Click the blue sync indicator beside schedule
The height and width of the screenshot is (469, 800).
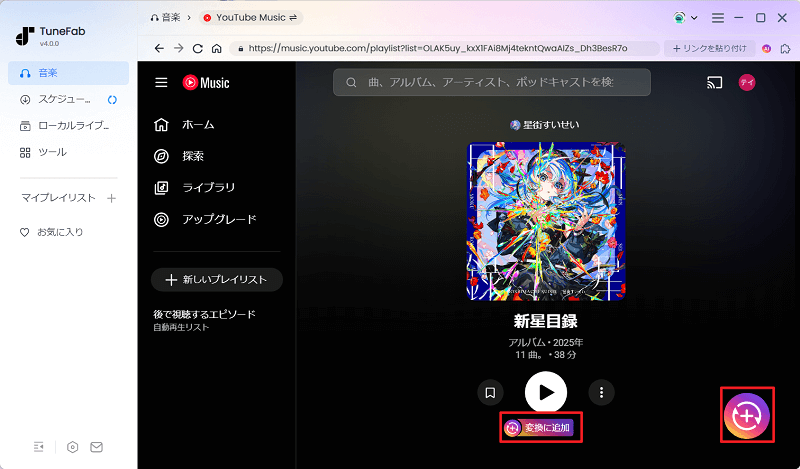[112, 100]
